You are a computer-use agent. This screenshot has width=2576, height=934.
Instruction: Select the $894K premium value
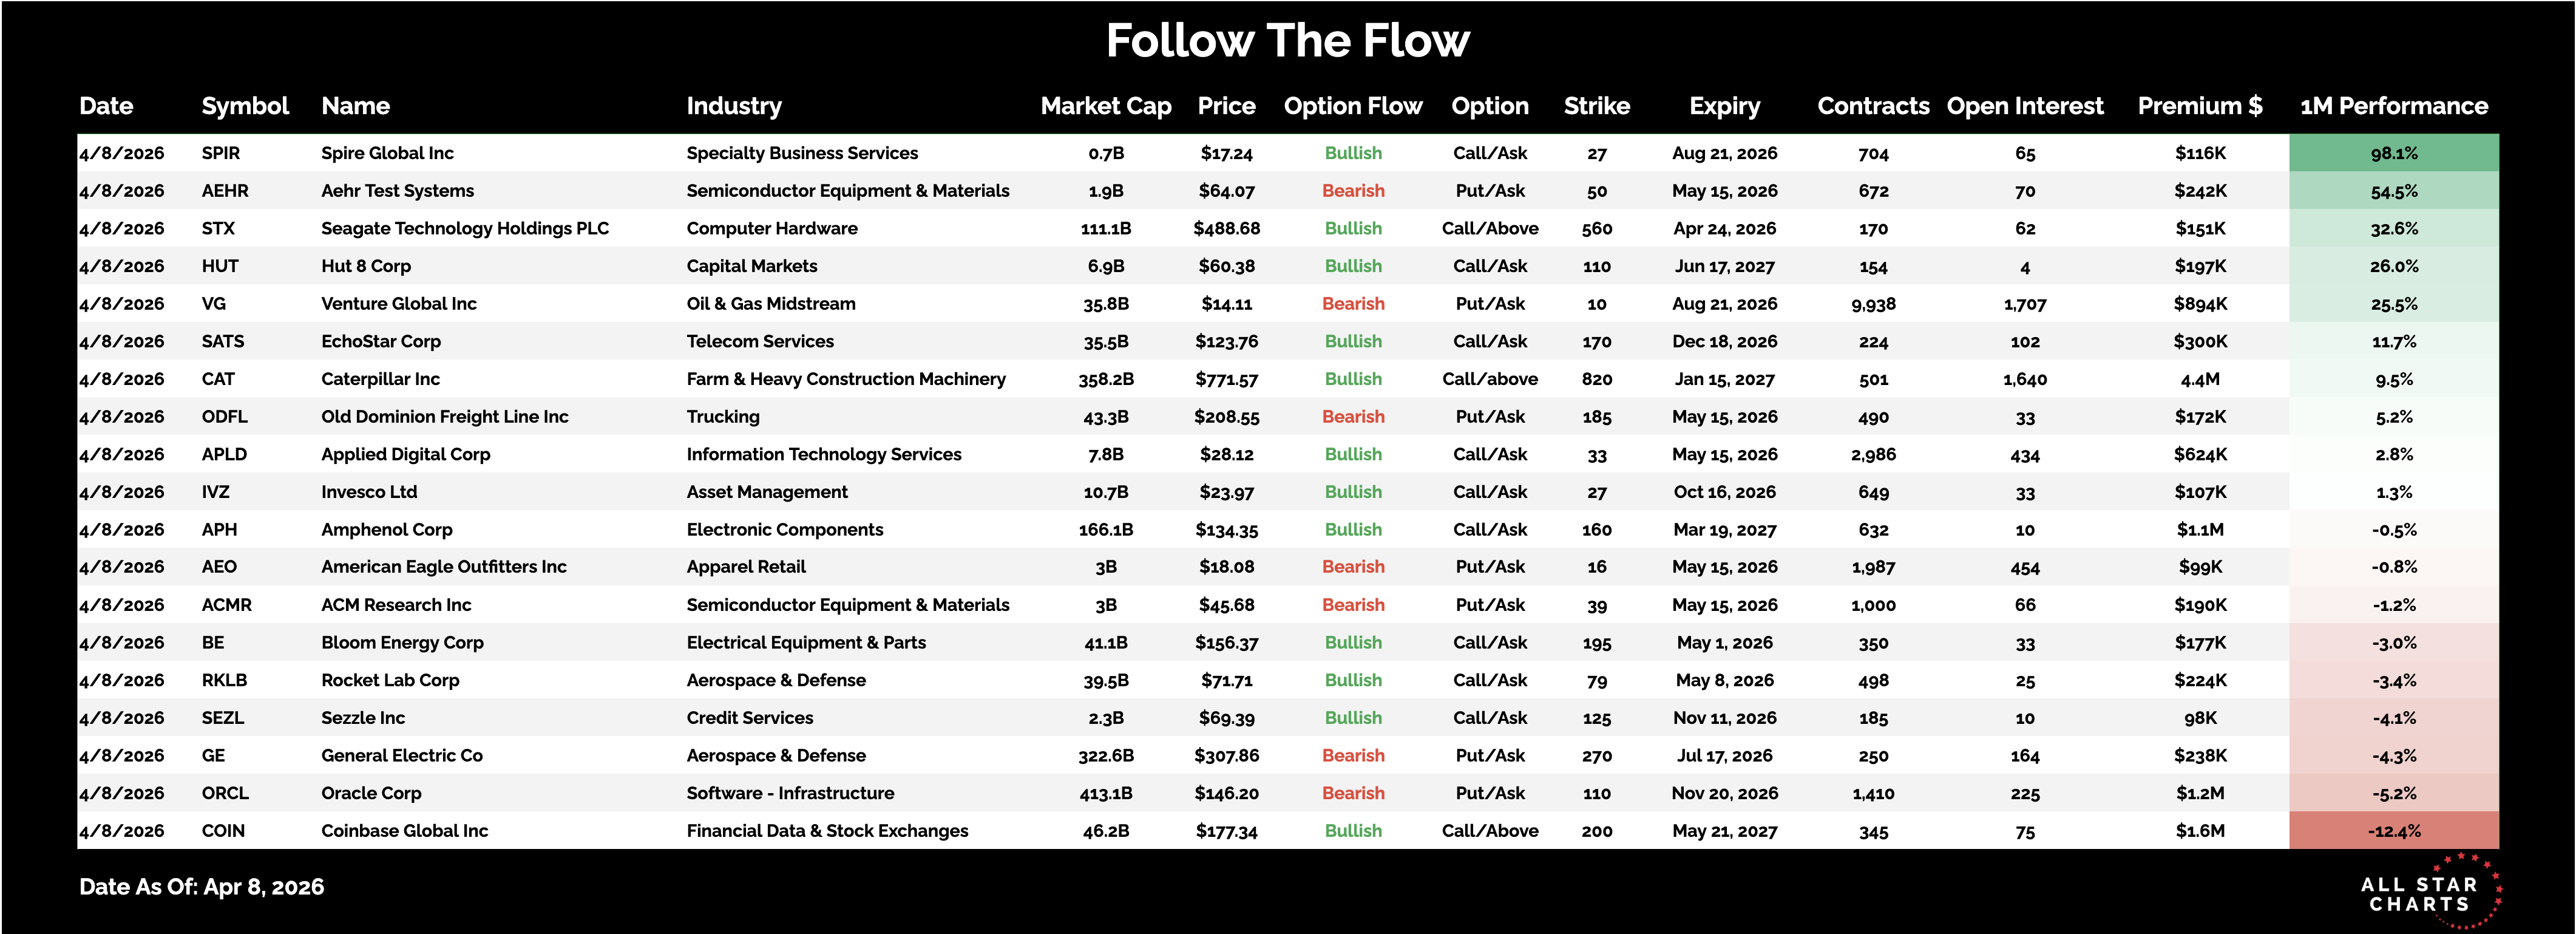pyautogui.click(x=2200, y=304)
